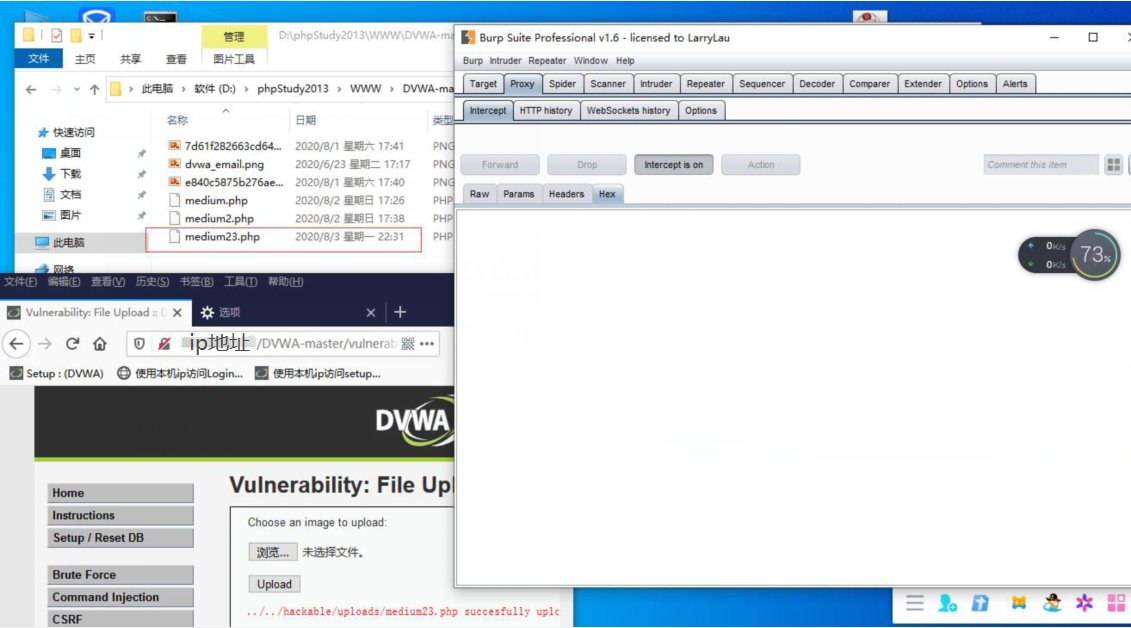The height and width of the screenshot is (628, 1131).
Task: Click the Action button in Burp
Action: (x=761, y=165)
